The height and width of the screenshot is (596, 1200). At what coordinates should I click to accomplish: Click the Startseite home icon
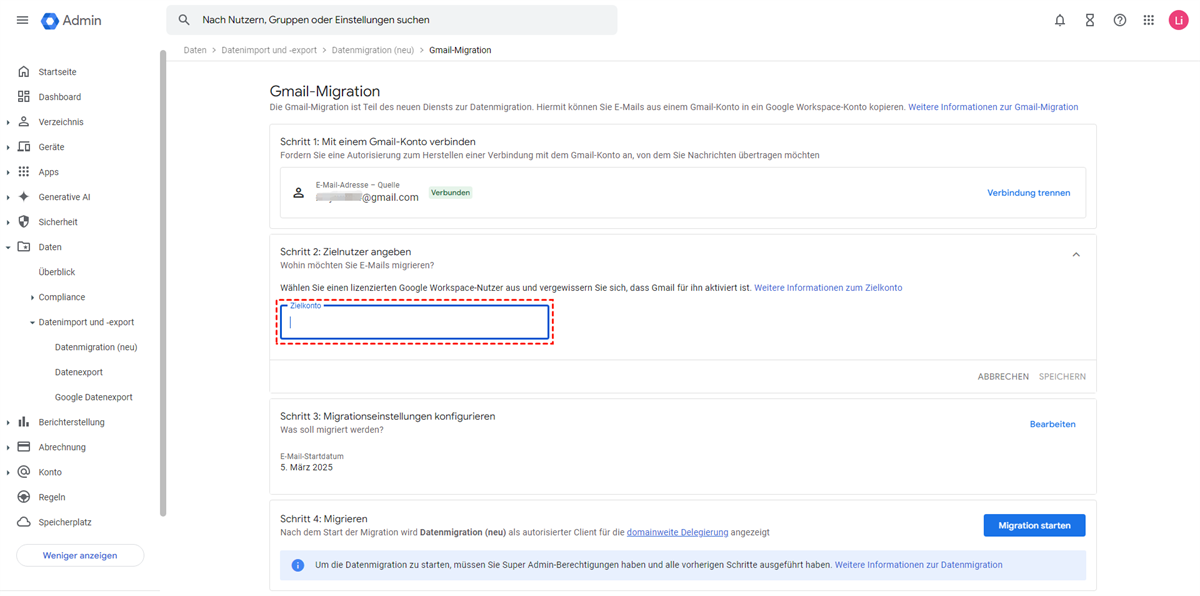[24, 72]
